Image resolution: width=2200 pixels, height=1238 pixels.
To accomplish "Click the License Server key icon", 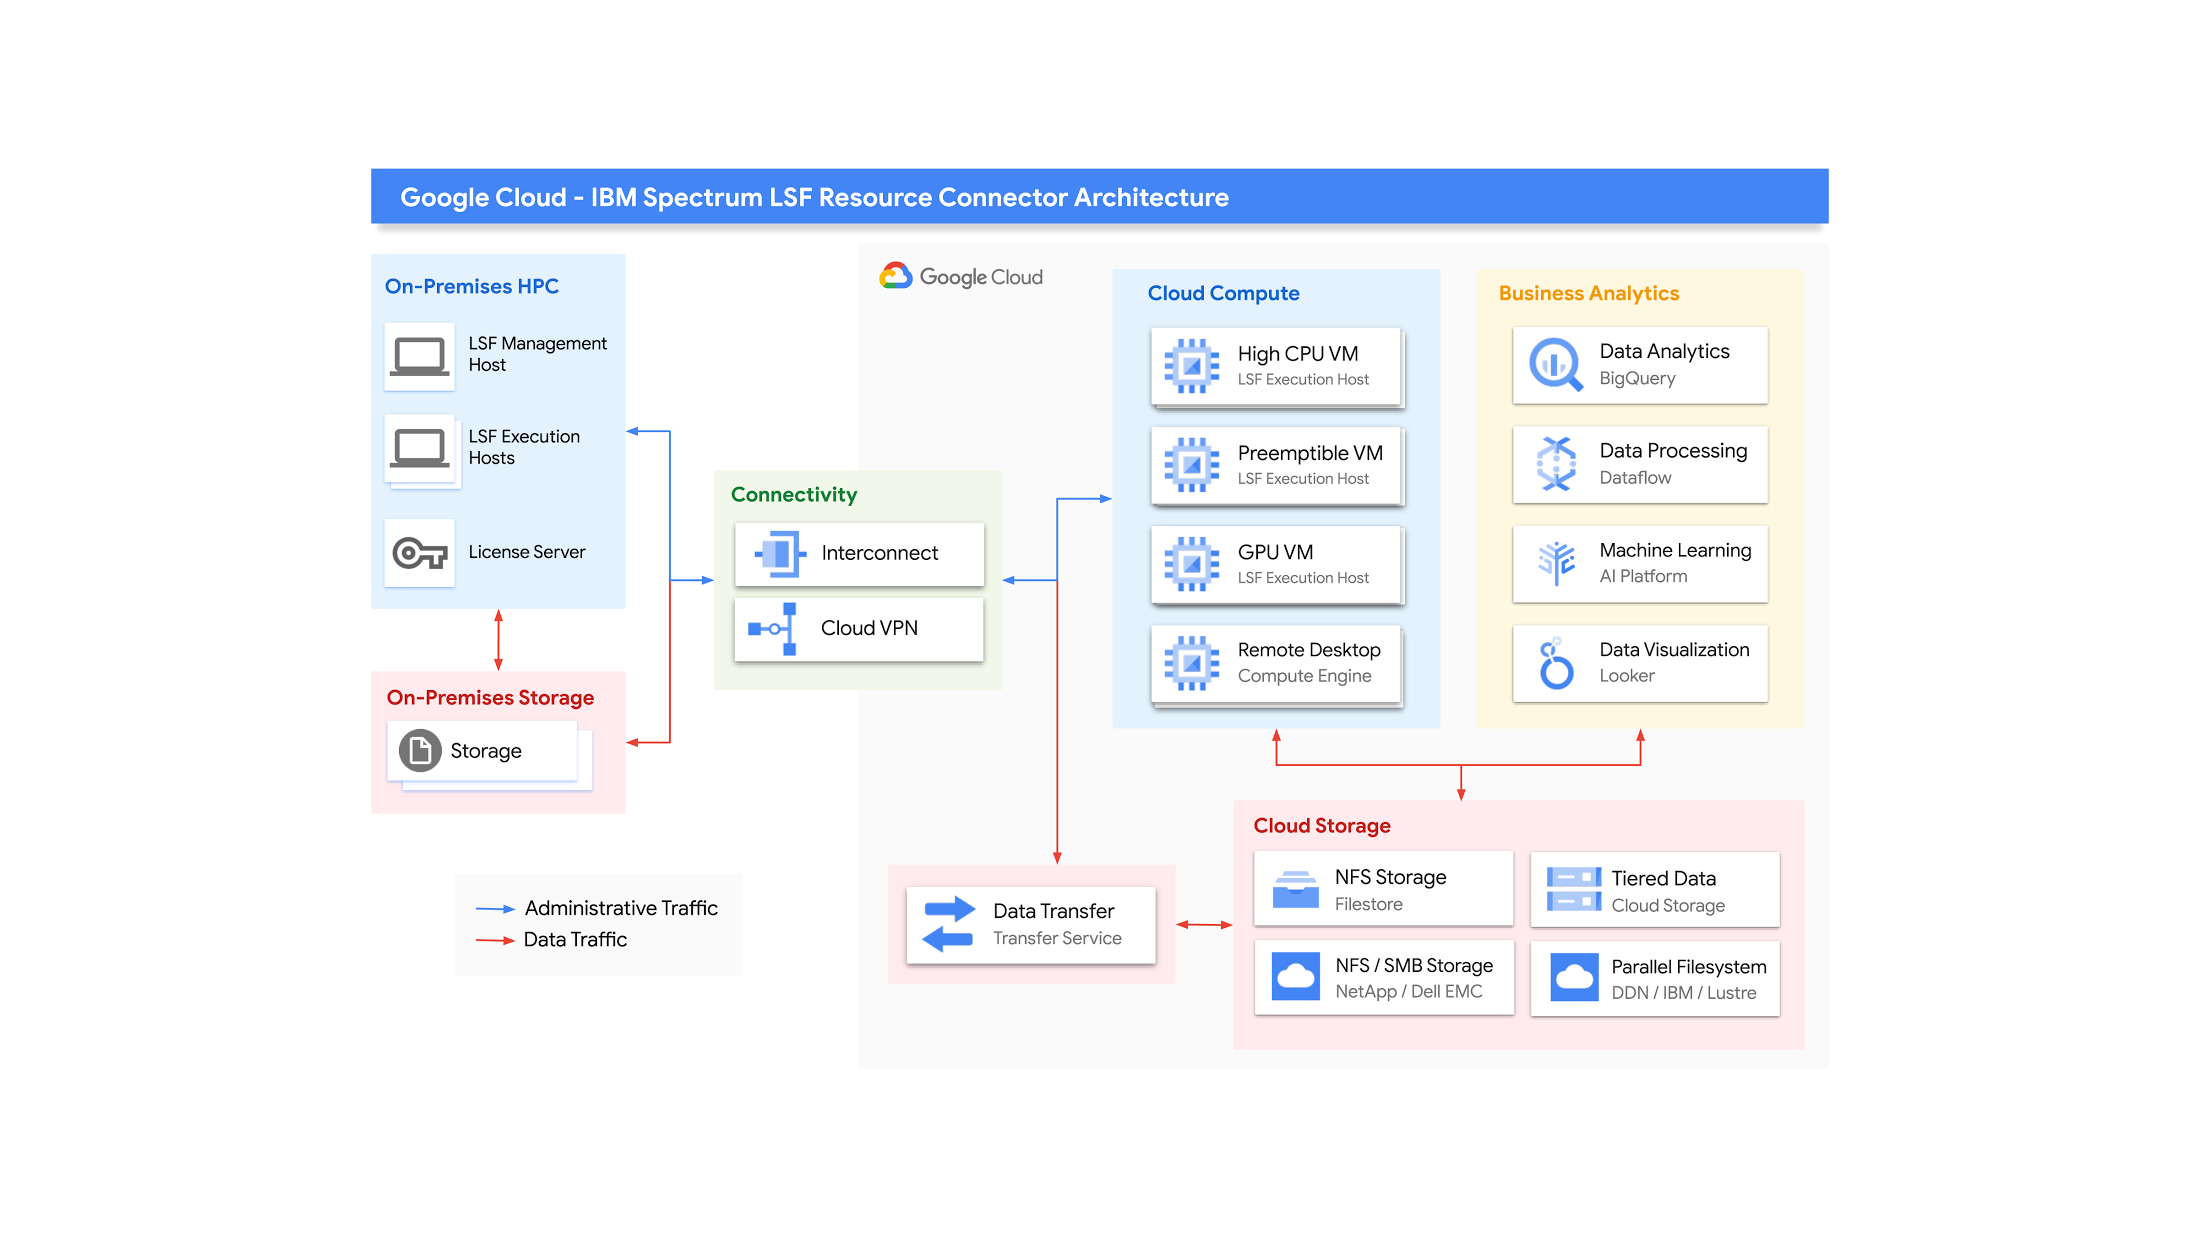I will point(419,552).
